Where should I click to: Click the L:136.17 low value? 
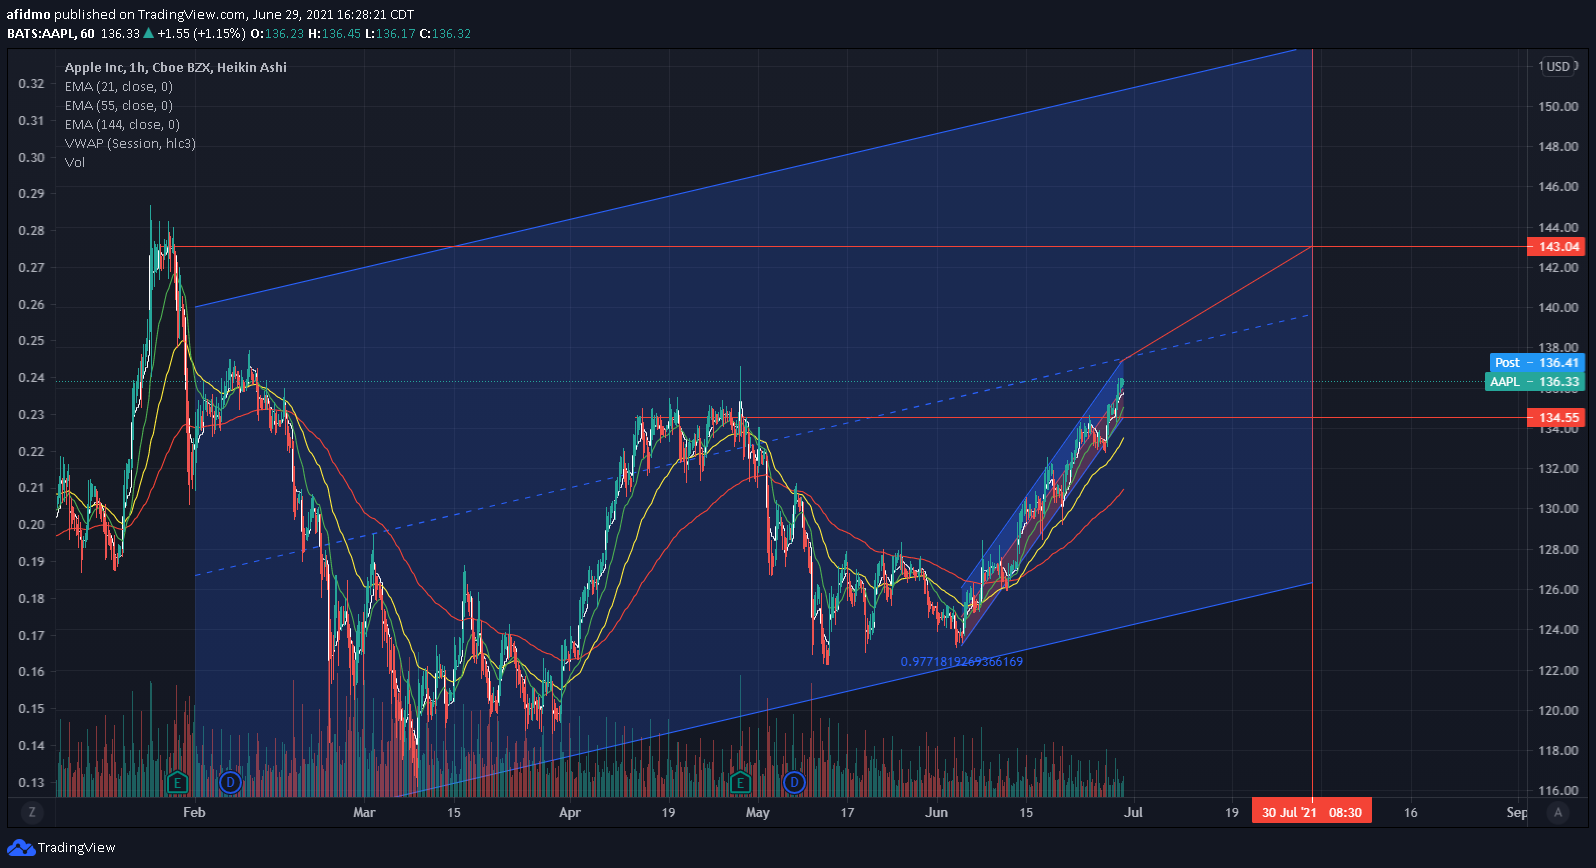pos(390,33)
